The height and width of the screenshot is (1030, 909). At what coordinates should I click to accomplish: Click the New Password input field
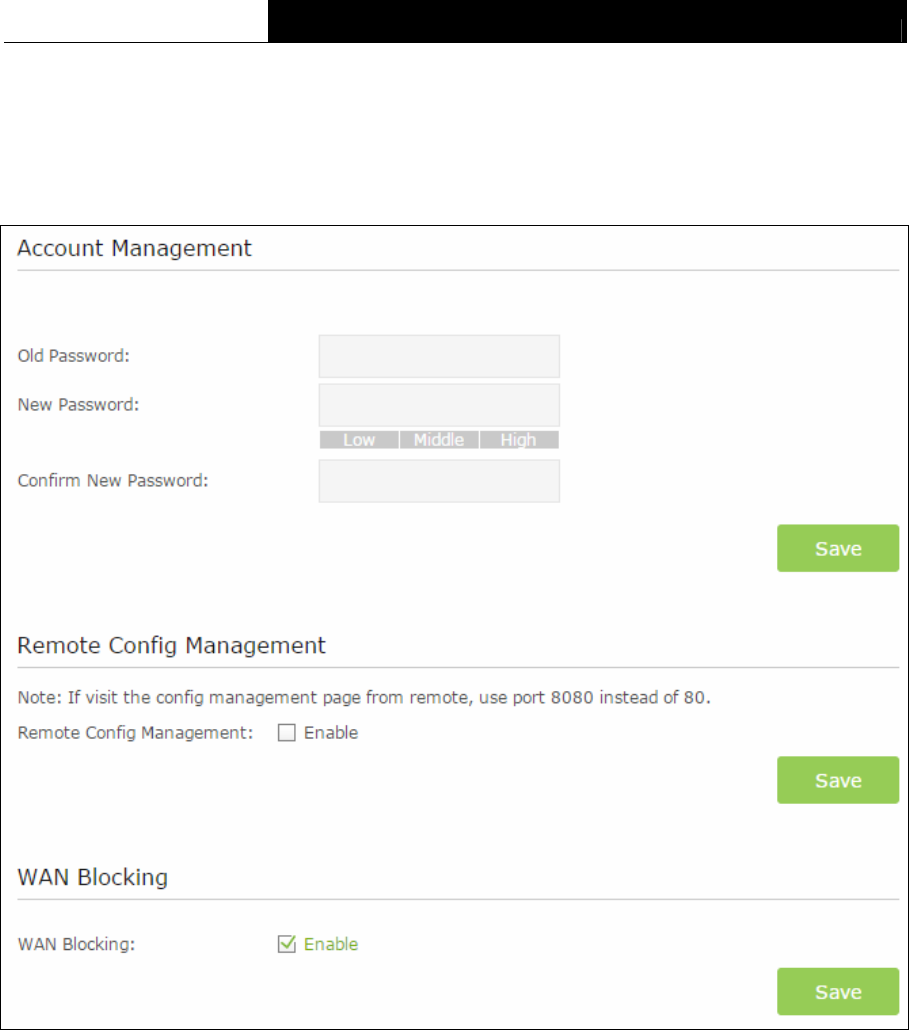tap(439, 405)
